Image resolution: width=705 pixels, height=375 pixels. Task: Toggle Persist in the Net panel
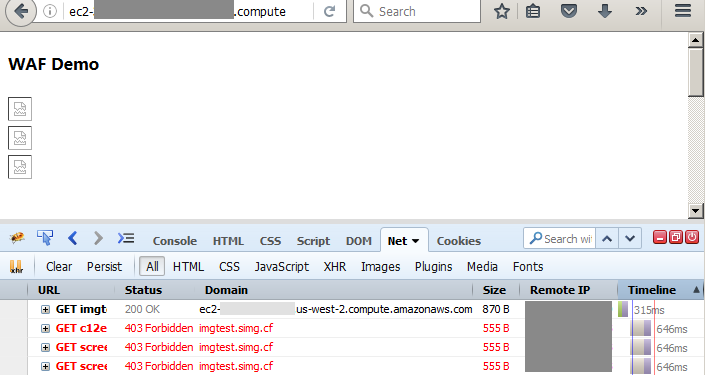tap(104, 267)
